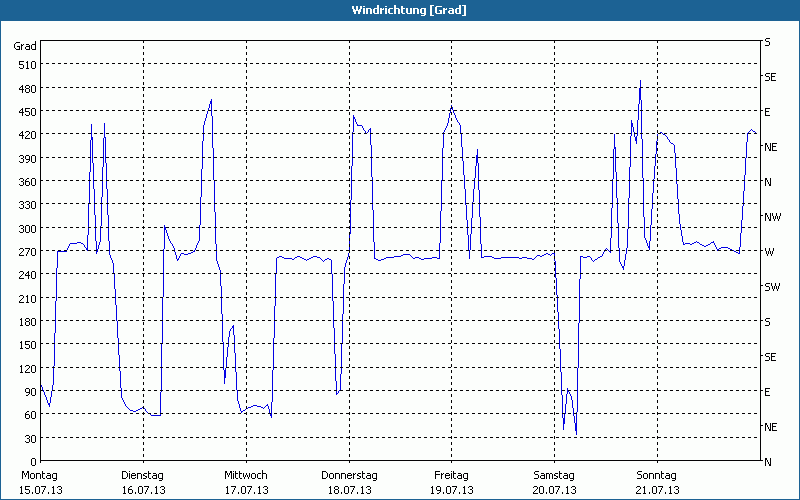Click the "Grad" unit label above y-axis
The image size is (800, 500).
tap(25, 46)
